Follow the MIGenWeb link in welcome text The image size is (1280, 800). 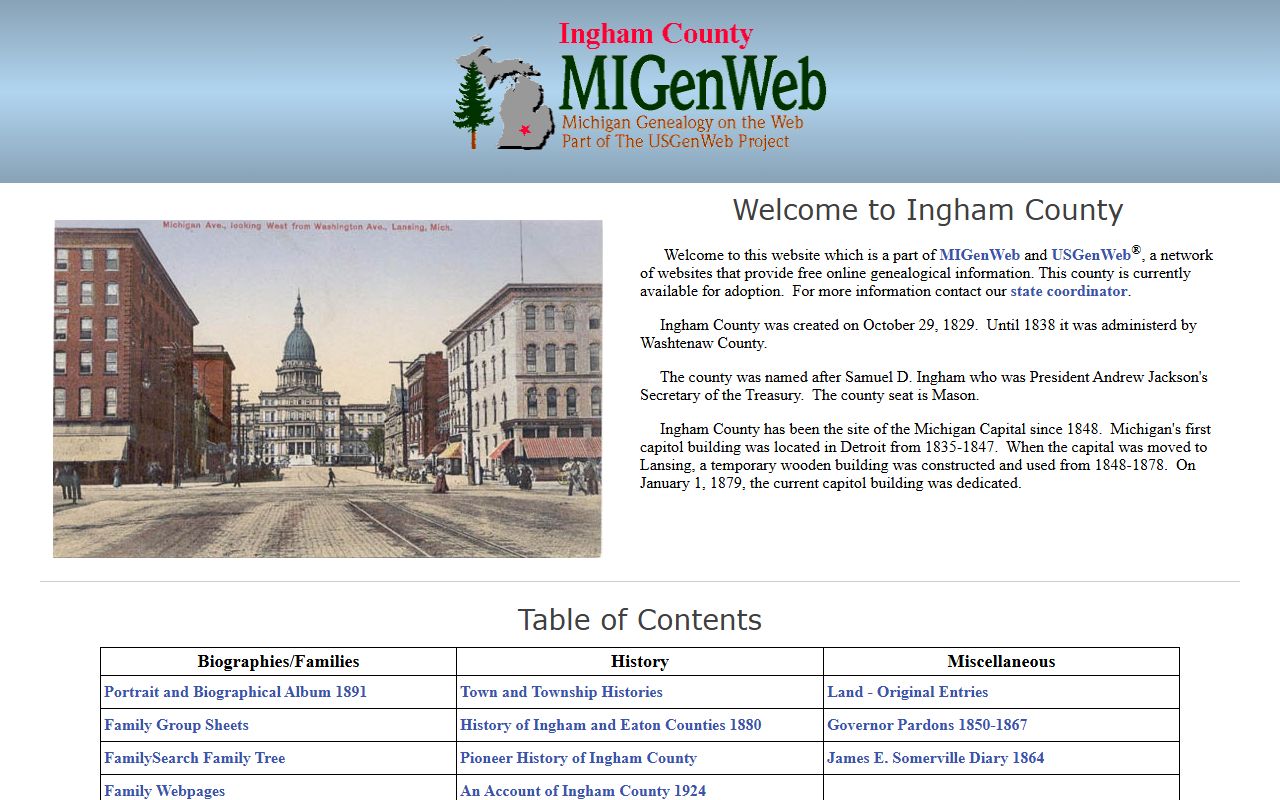click(979, 255)
